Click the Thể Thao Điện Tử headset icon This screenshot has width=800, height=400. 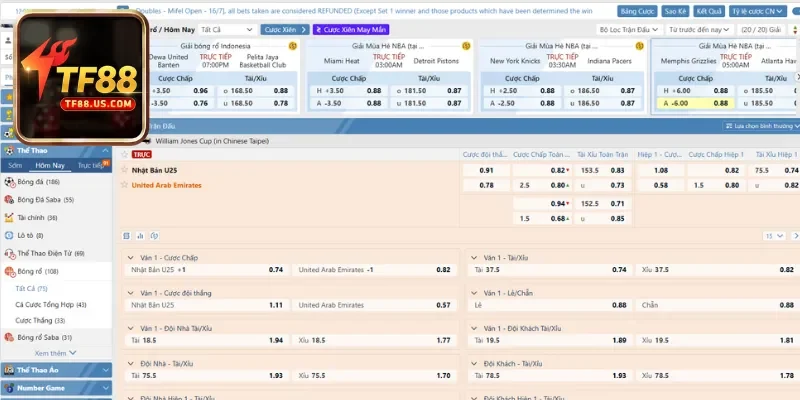(9, 253)
